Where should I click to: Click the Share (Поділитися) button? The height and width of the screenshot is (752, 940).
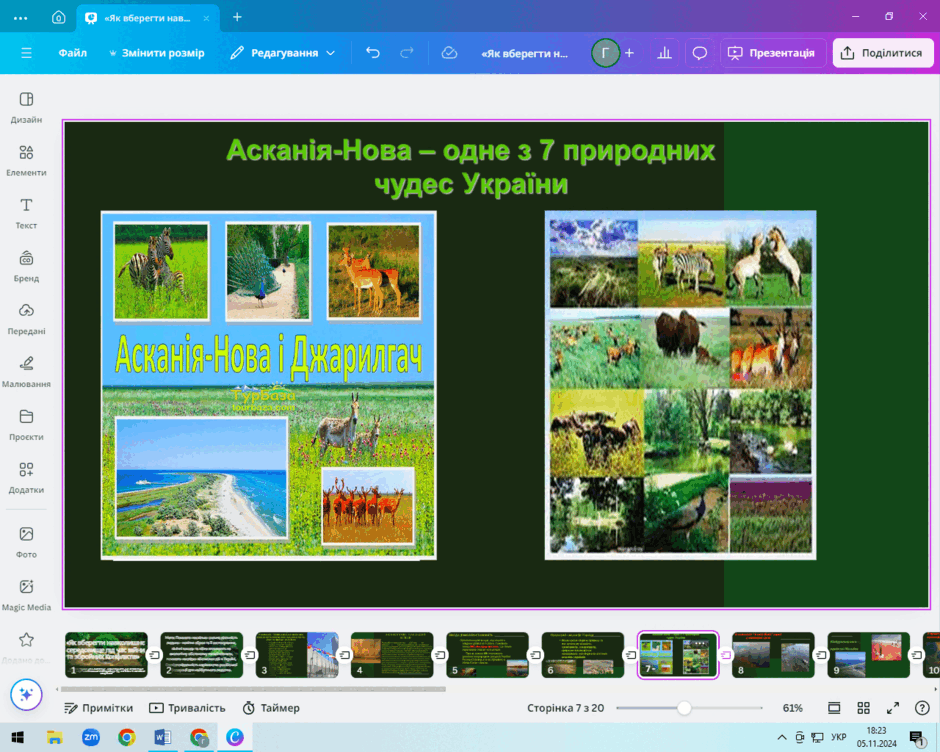click(x=884, y=53)
